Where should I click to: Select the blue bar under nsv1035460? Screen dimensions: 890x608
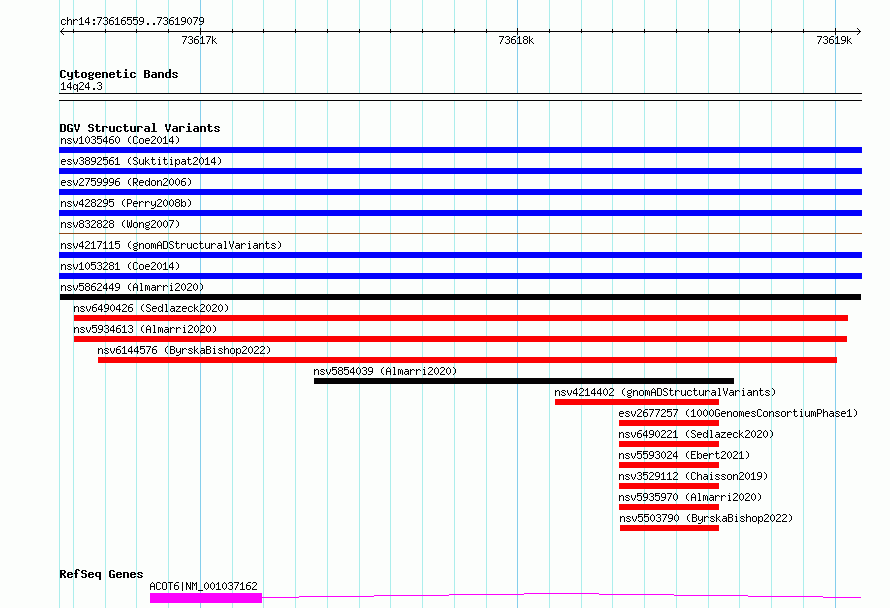tap(460, 150)
